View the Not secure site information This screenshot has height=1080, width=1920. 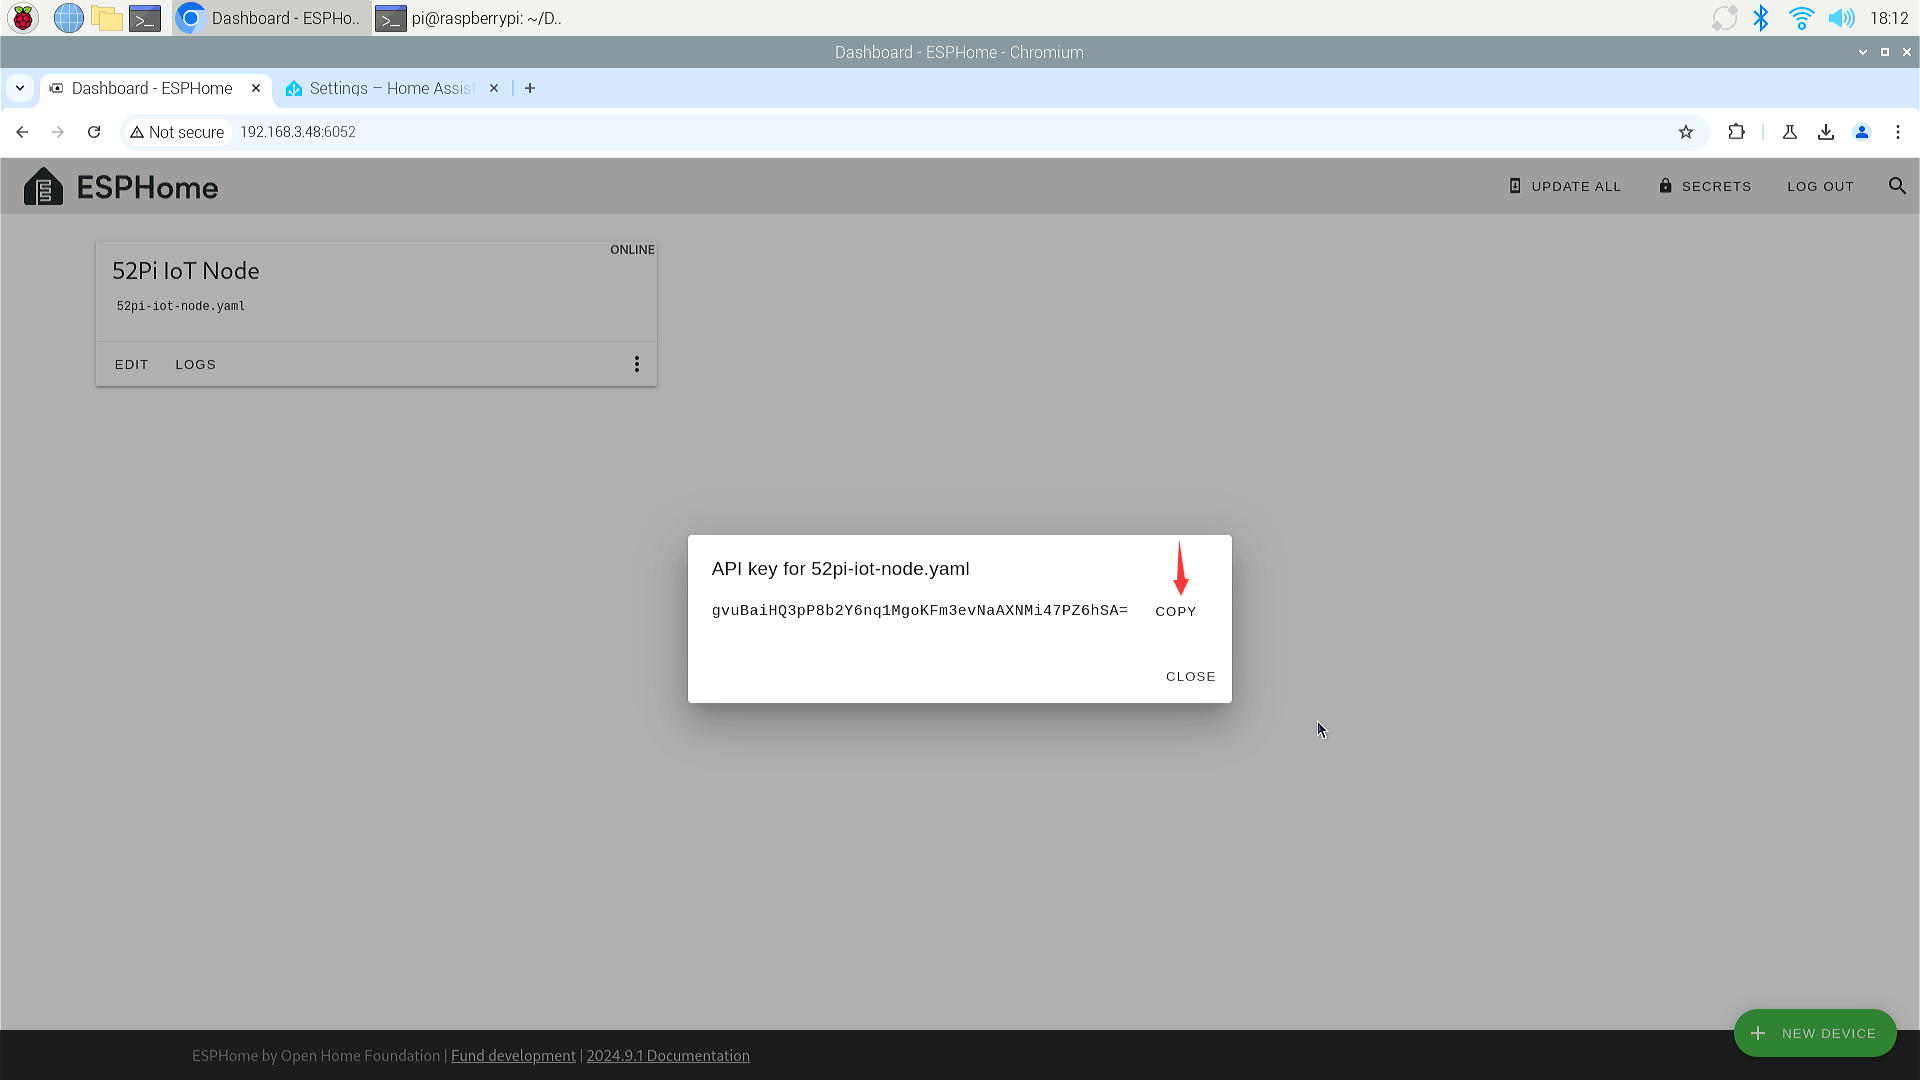(x=177, y=132)
